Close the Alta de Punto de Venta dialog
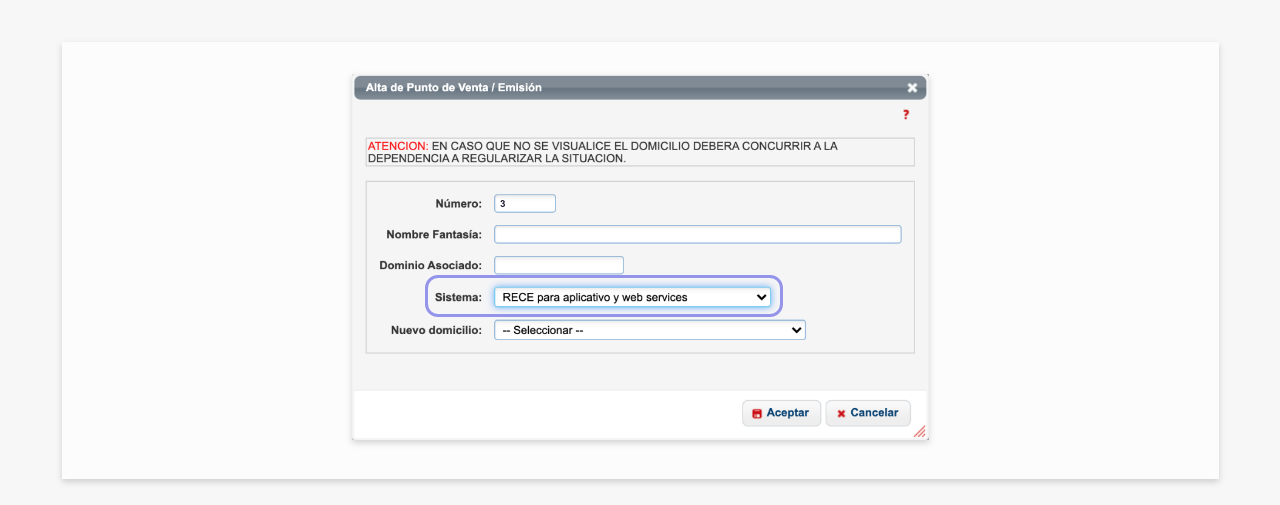This screenshot has width=1280, height=505. click(912, 88)
